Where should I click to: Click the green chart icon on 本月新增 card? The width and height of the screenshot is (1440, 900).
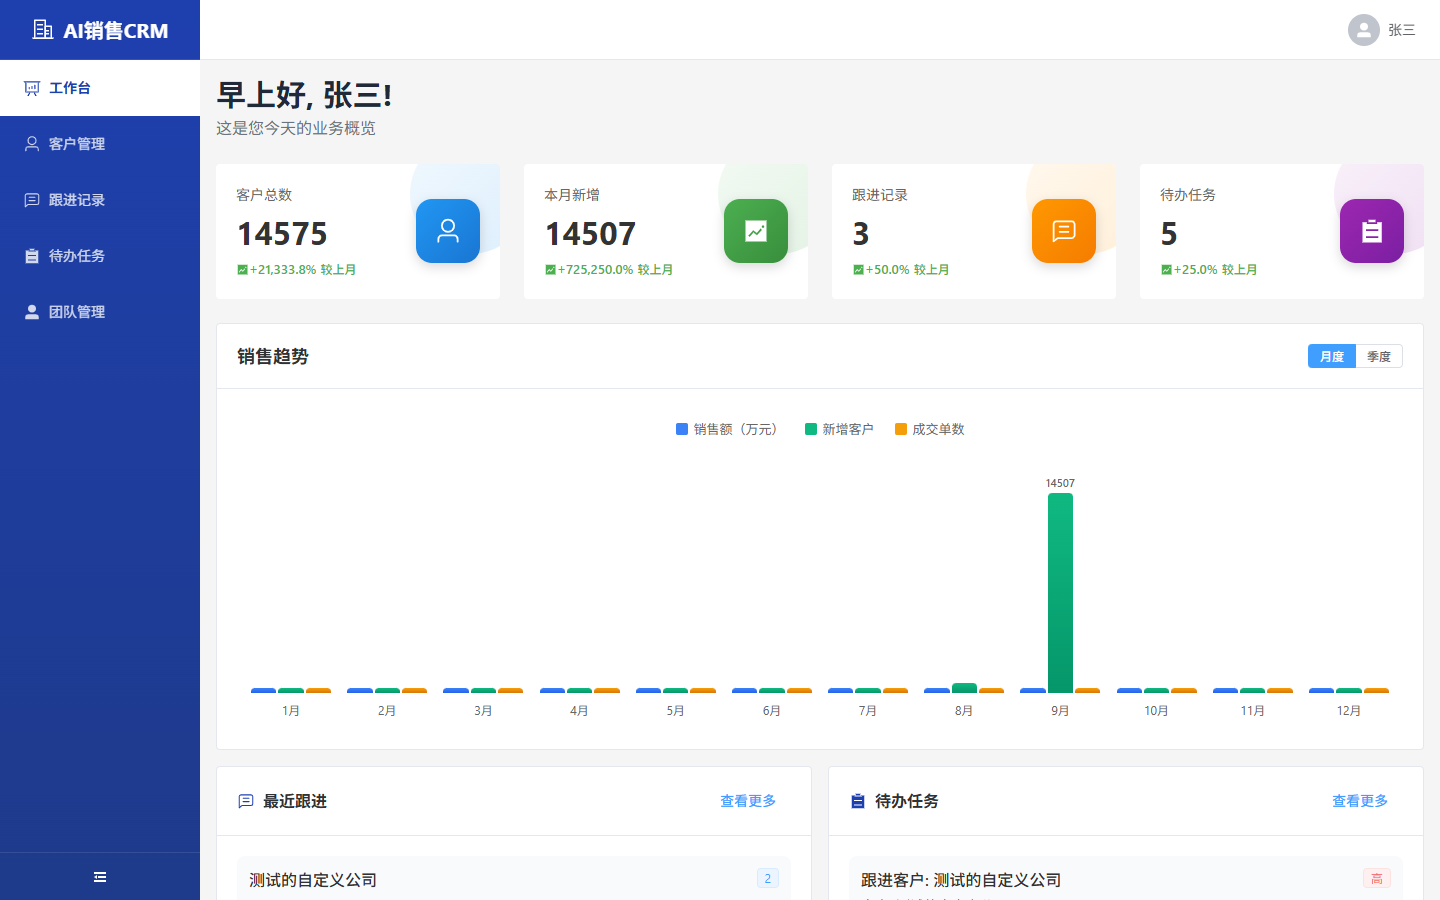(x=756, y=231)
